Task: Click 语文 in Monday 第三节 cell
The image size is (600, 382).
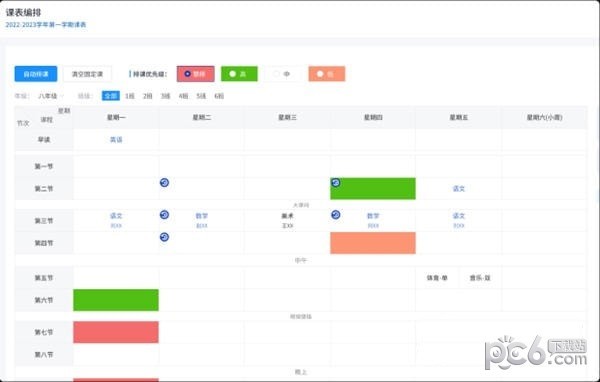Action: tap(116, 216)
